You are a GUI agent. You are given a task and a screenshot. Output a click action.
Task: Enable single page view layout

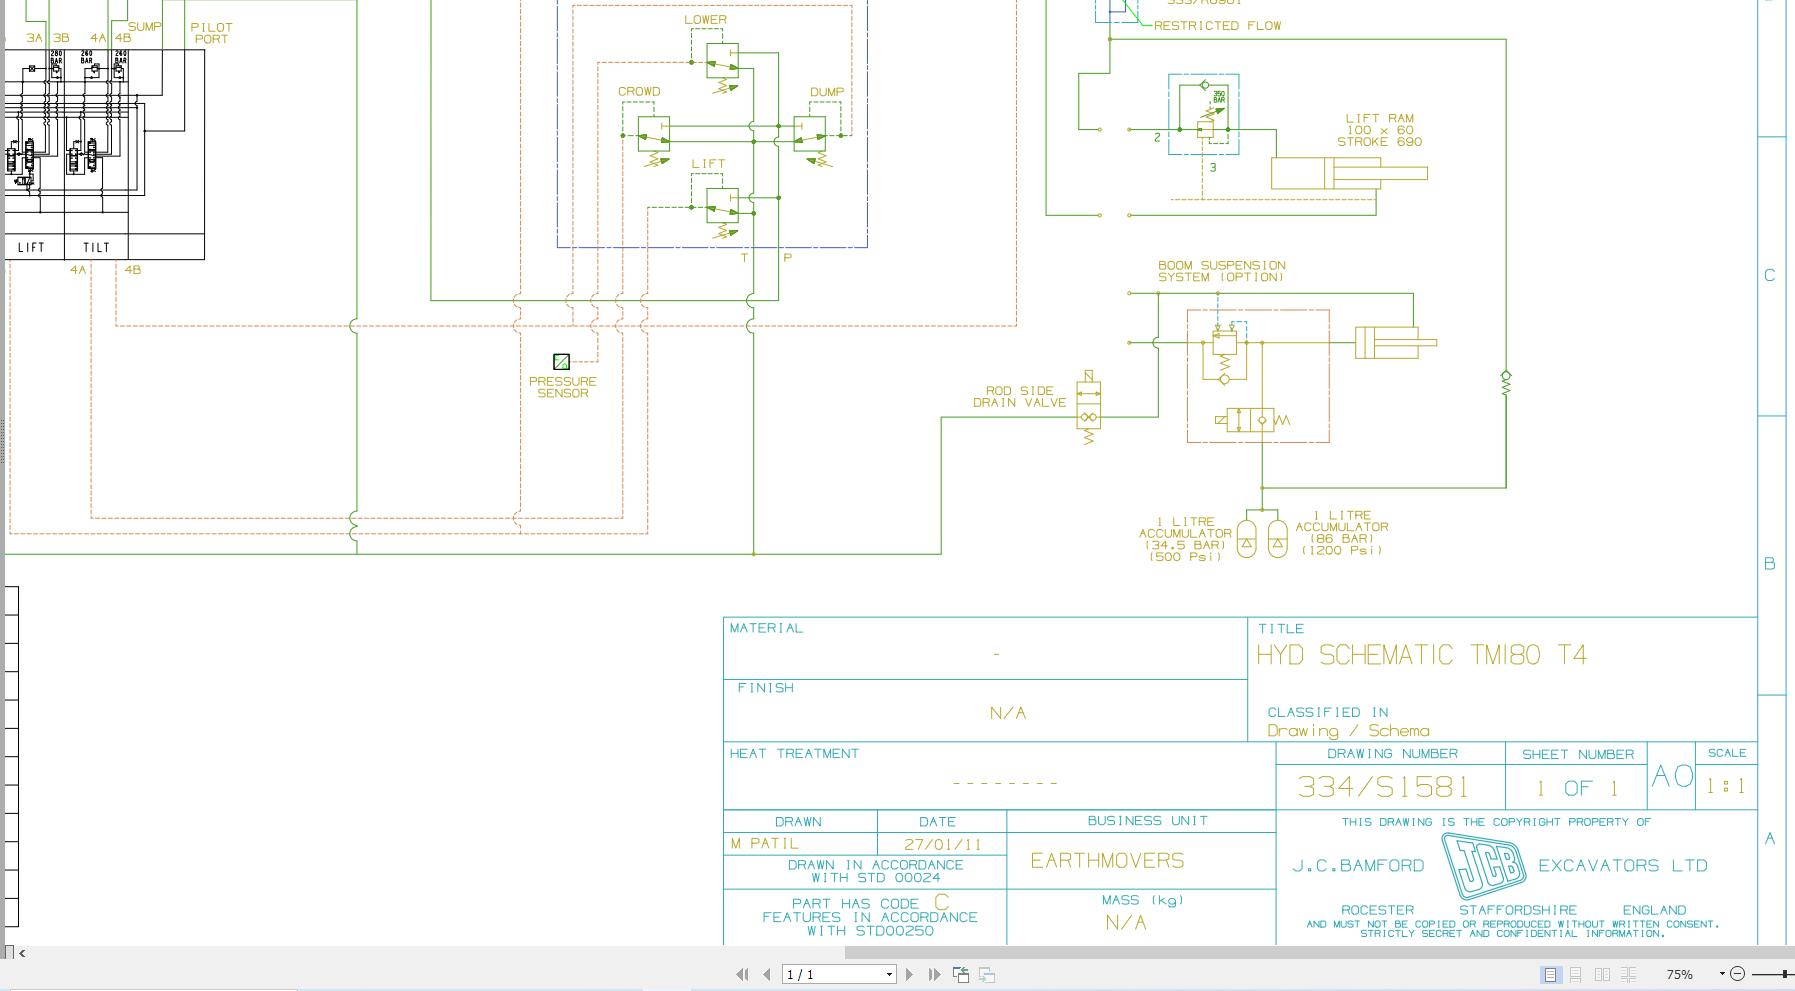click(1550, 974)
